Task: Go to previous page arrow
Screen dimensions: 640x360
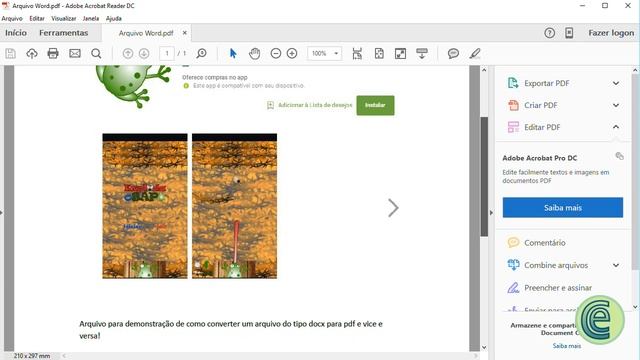Action: click(x=128, y=53)
